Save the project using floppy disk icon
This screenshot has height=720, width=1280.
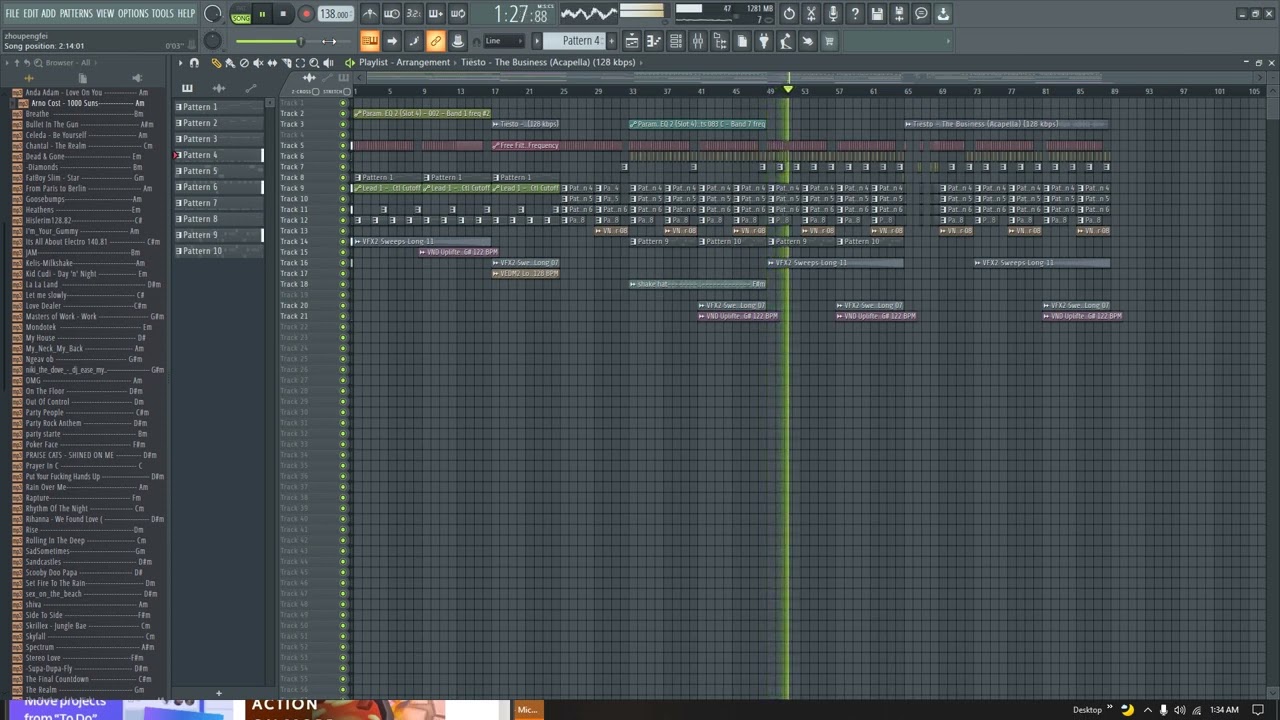pos(877,14)
